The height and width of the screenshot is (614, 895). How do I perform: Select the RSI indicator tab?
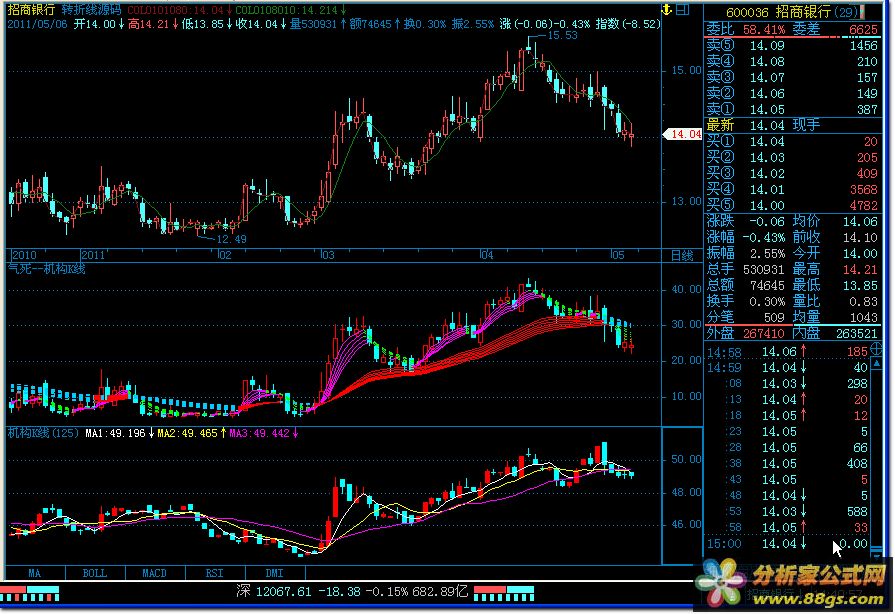pyautogui.click(x=215, y=573)
